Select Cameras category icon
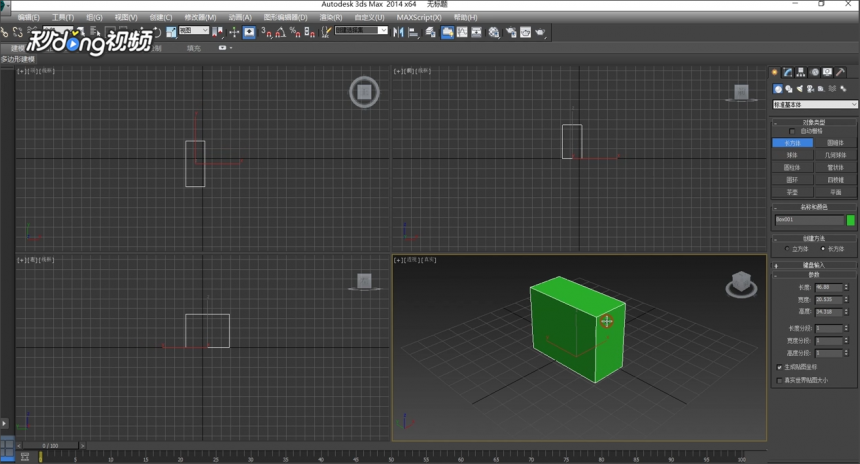This screenshot has width=860, height=464. (810, 89)
